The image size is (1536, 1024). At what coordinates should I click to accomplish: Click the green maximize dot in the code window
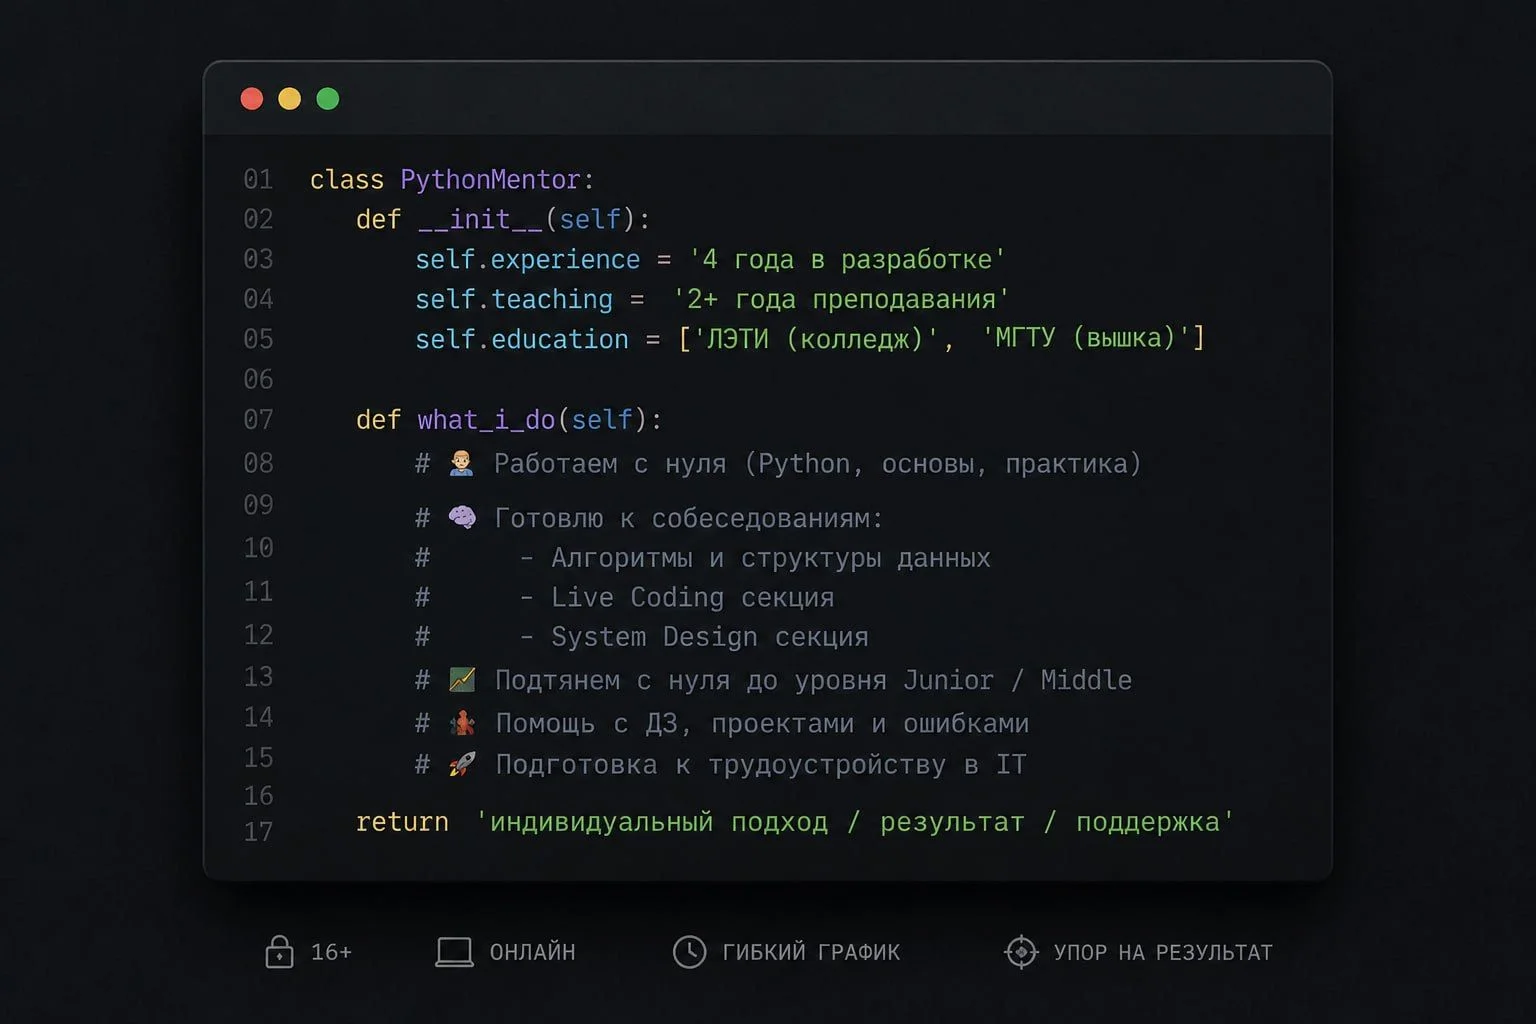328,98
